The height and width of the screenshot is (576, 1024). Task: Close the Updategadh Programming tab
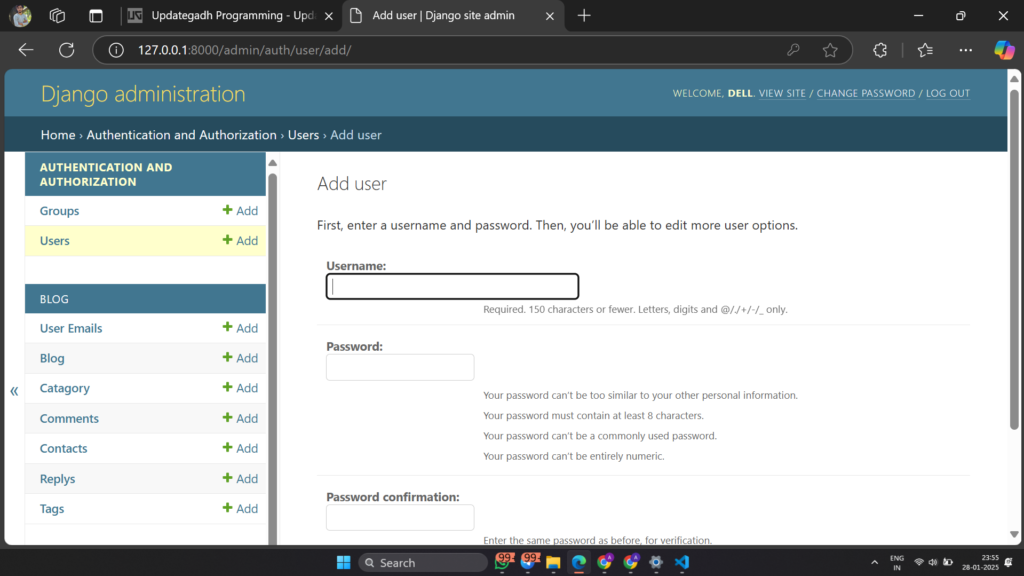[328, 16]
